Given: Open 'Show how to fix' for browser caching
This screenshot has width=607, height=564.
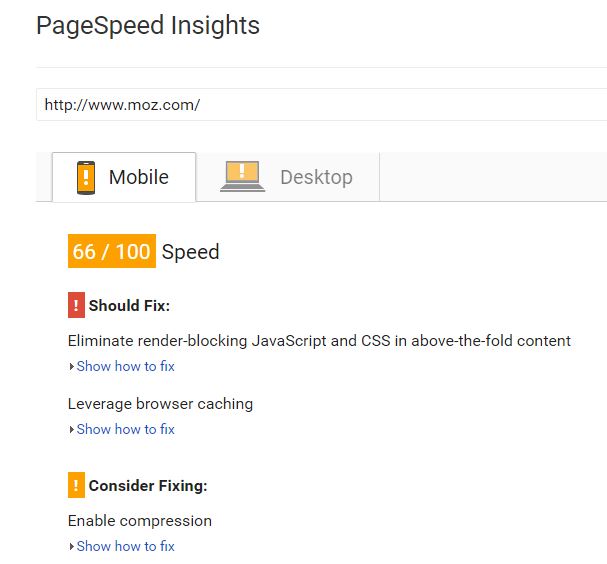Looking at the screenshot, I should 125,429.
